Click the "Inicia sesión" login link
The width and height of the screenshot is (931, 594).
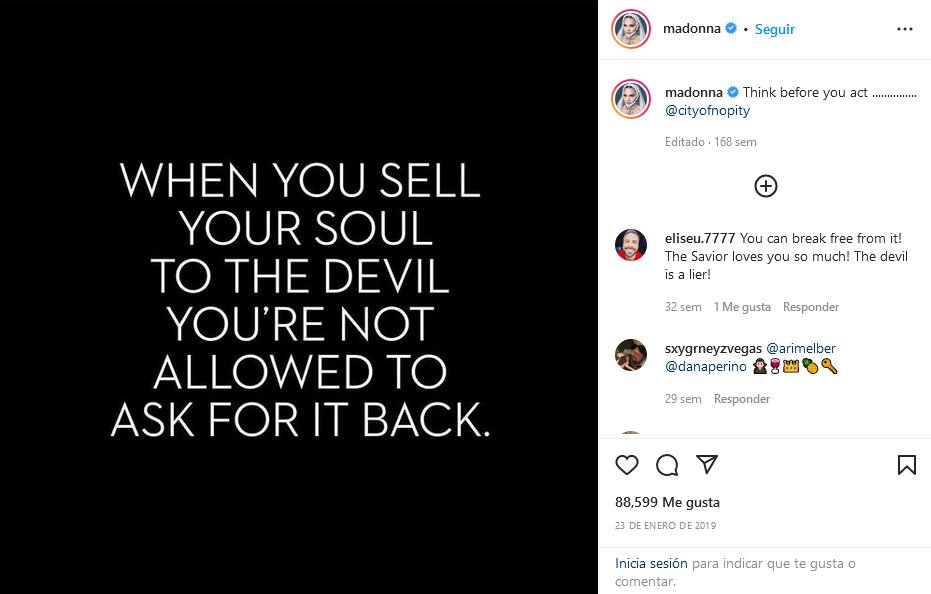coord(651,563)
